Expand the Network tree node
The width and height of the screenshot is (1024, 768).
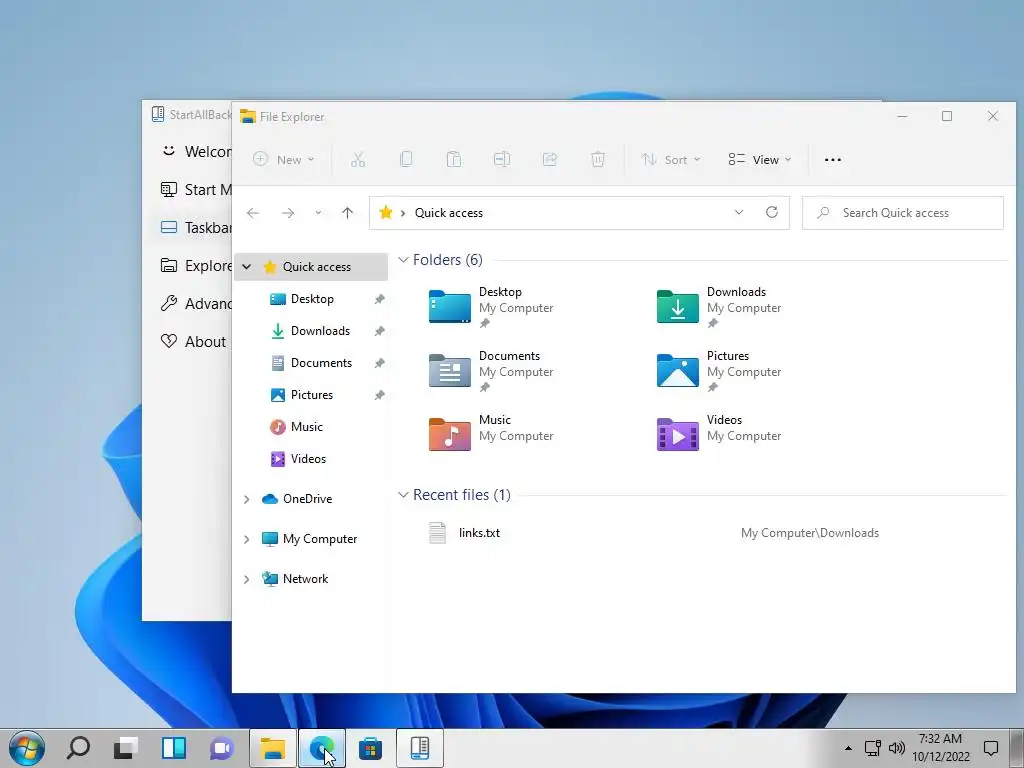pyautogui.click(x=246, y=579)
